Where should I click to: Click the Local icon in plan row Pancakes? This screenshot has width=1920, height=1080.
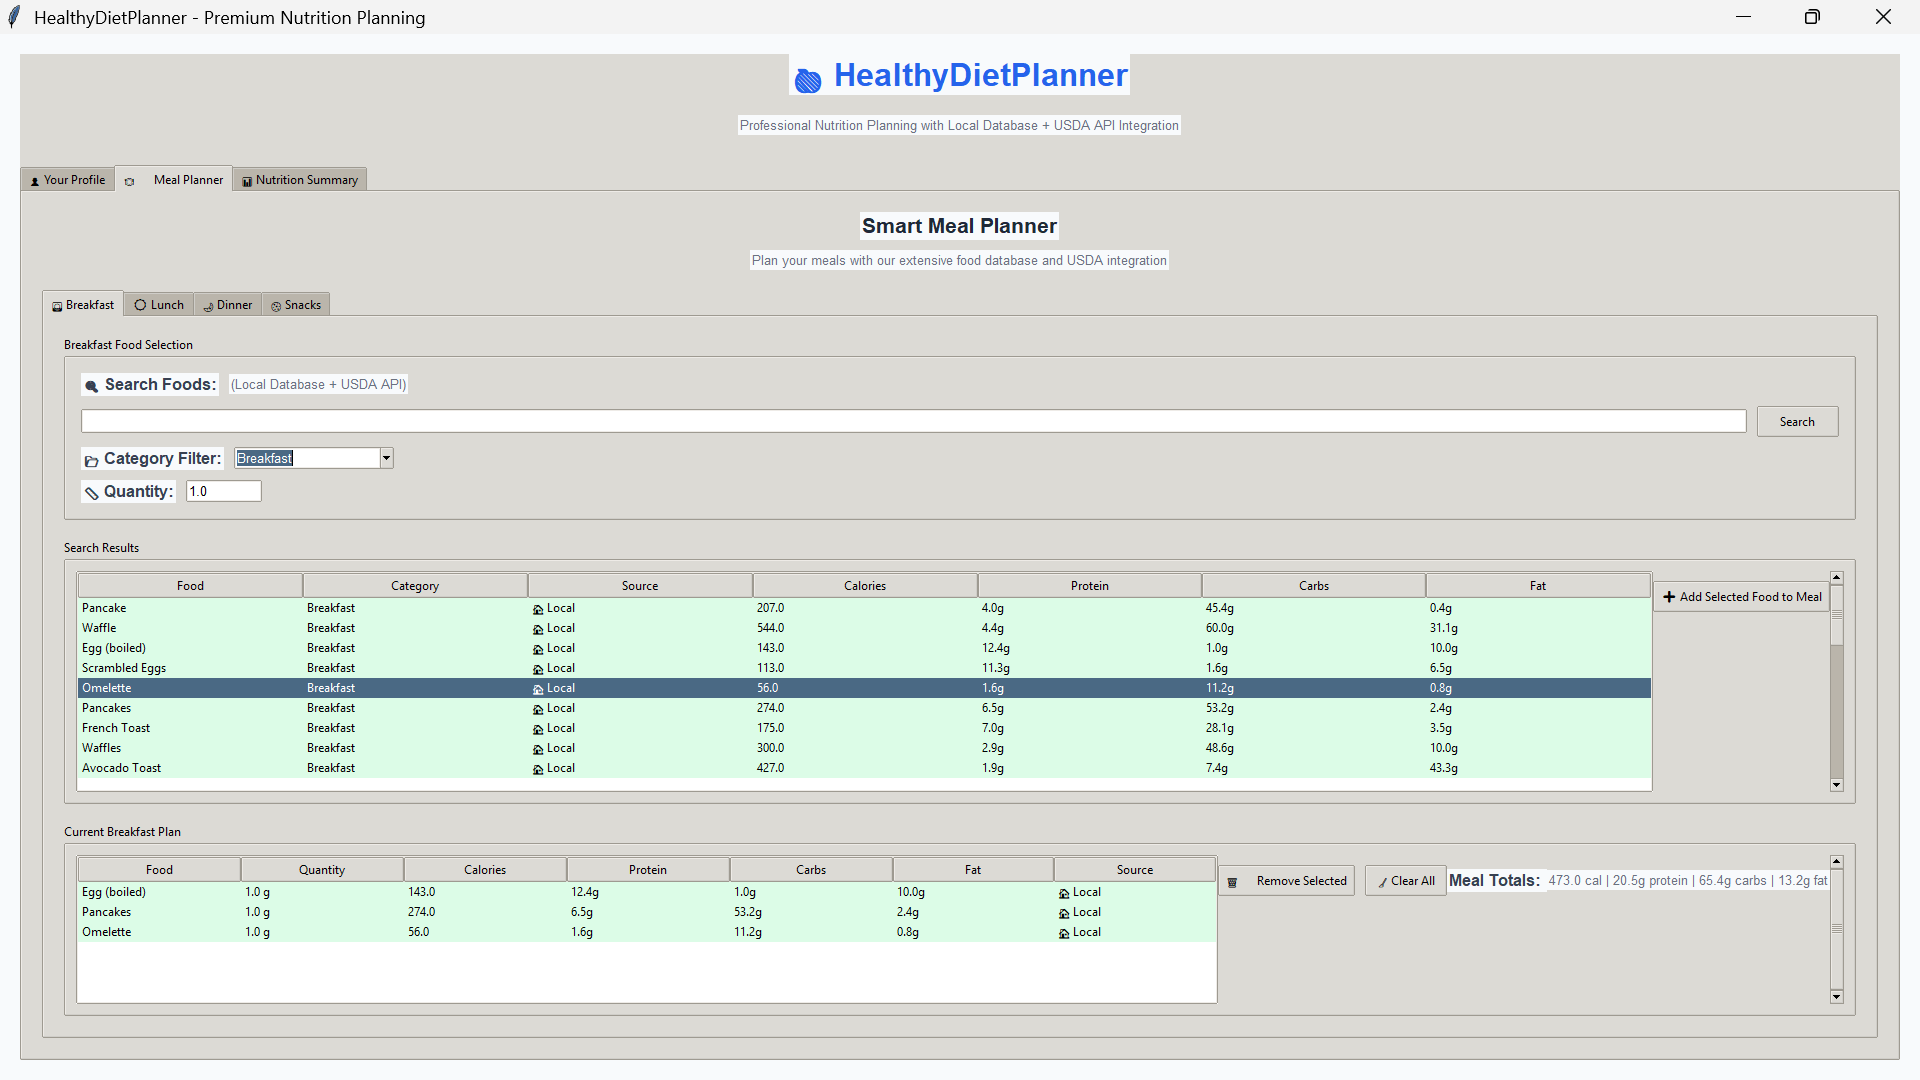pos(1064,913)
